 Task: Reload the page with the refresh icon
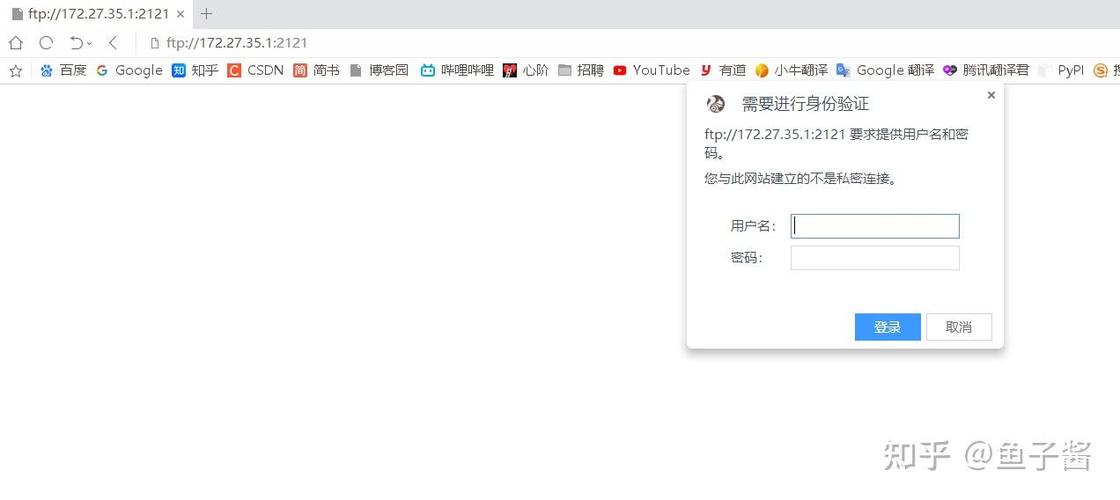(x=46, y=43)
